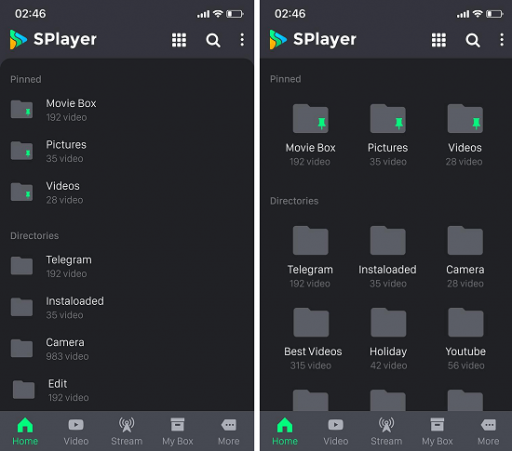
Task: Open the Holiday folder in grid view
Action: [x=388, y=339]
